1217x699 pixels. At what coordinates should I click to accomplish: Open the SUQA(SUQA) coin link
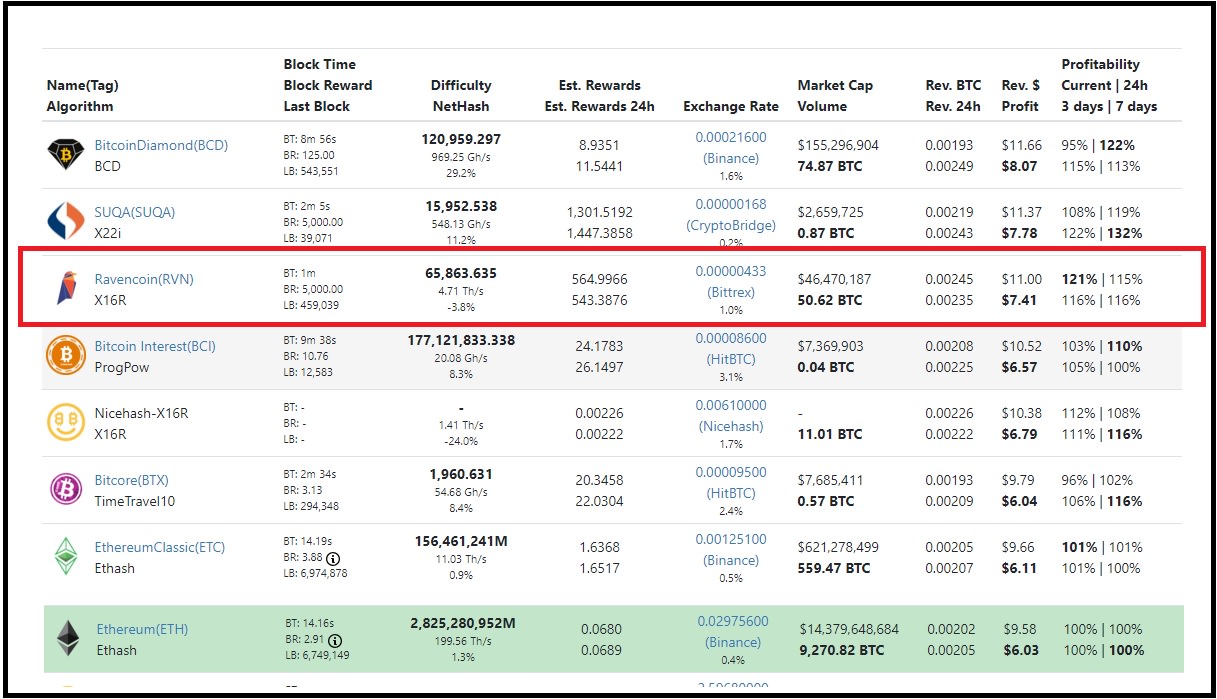point(135,212)
